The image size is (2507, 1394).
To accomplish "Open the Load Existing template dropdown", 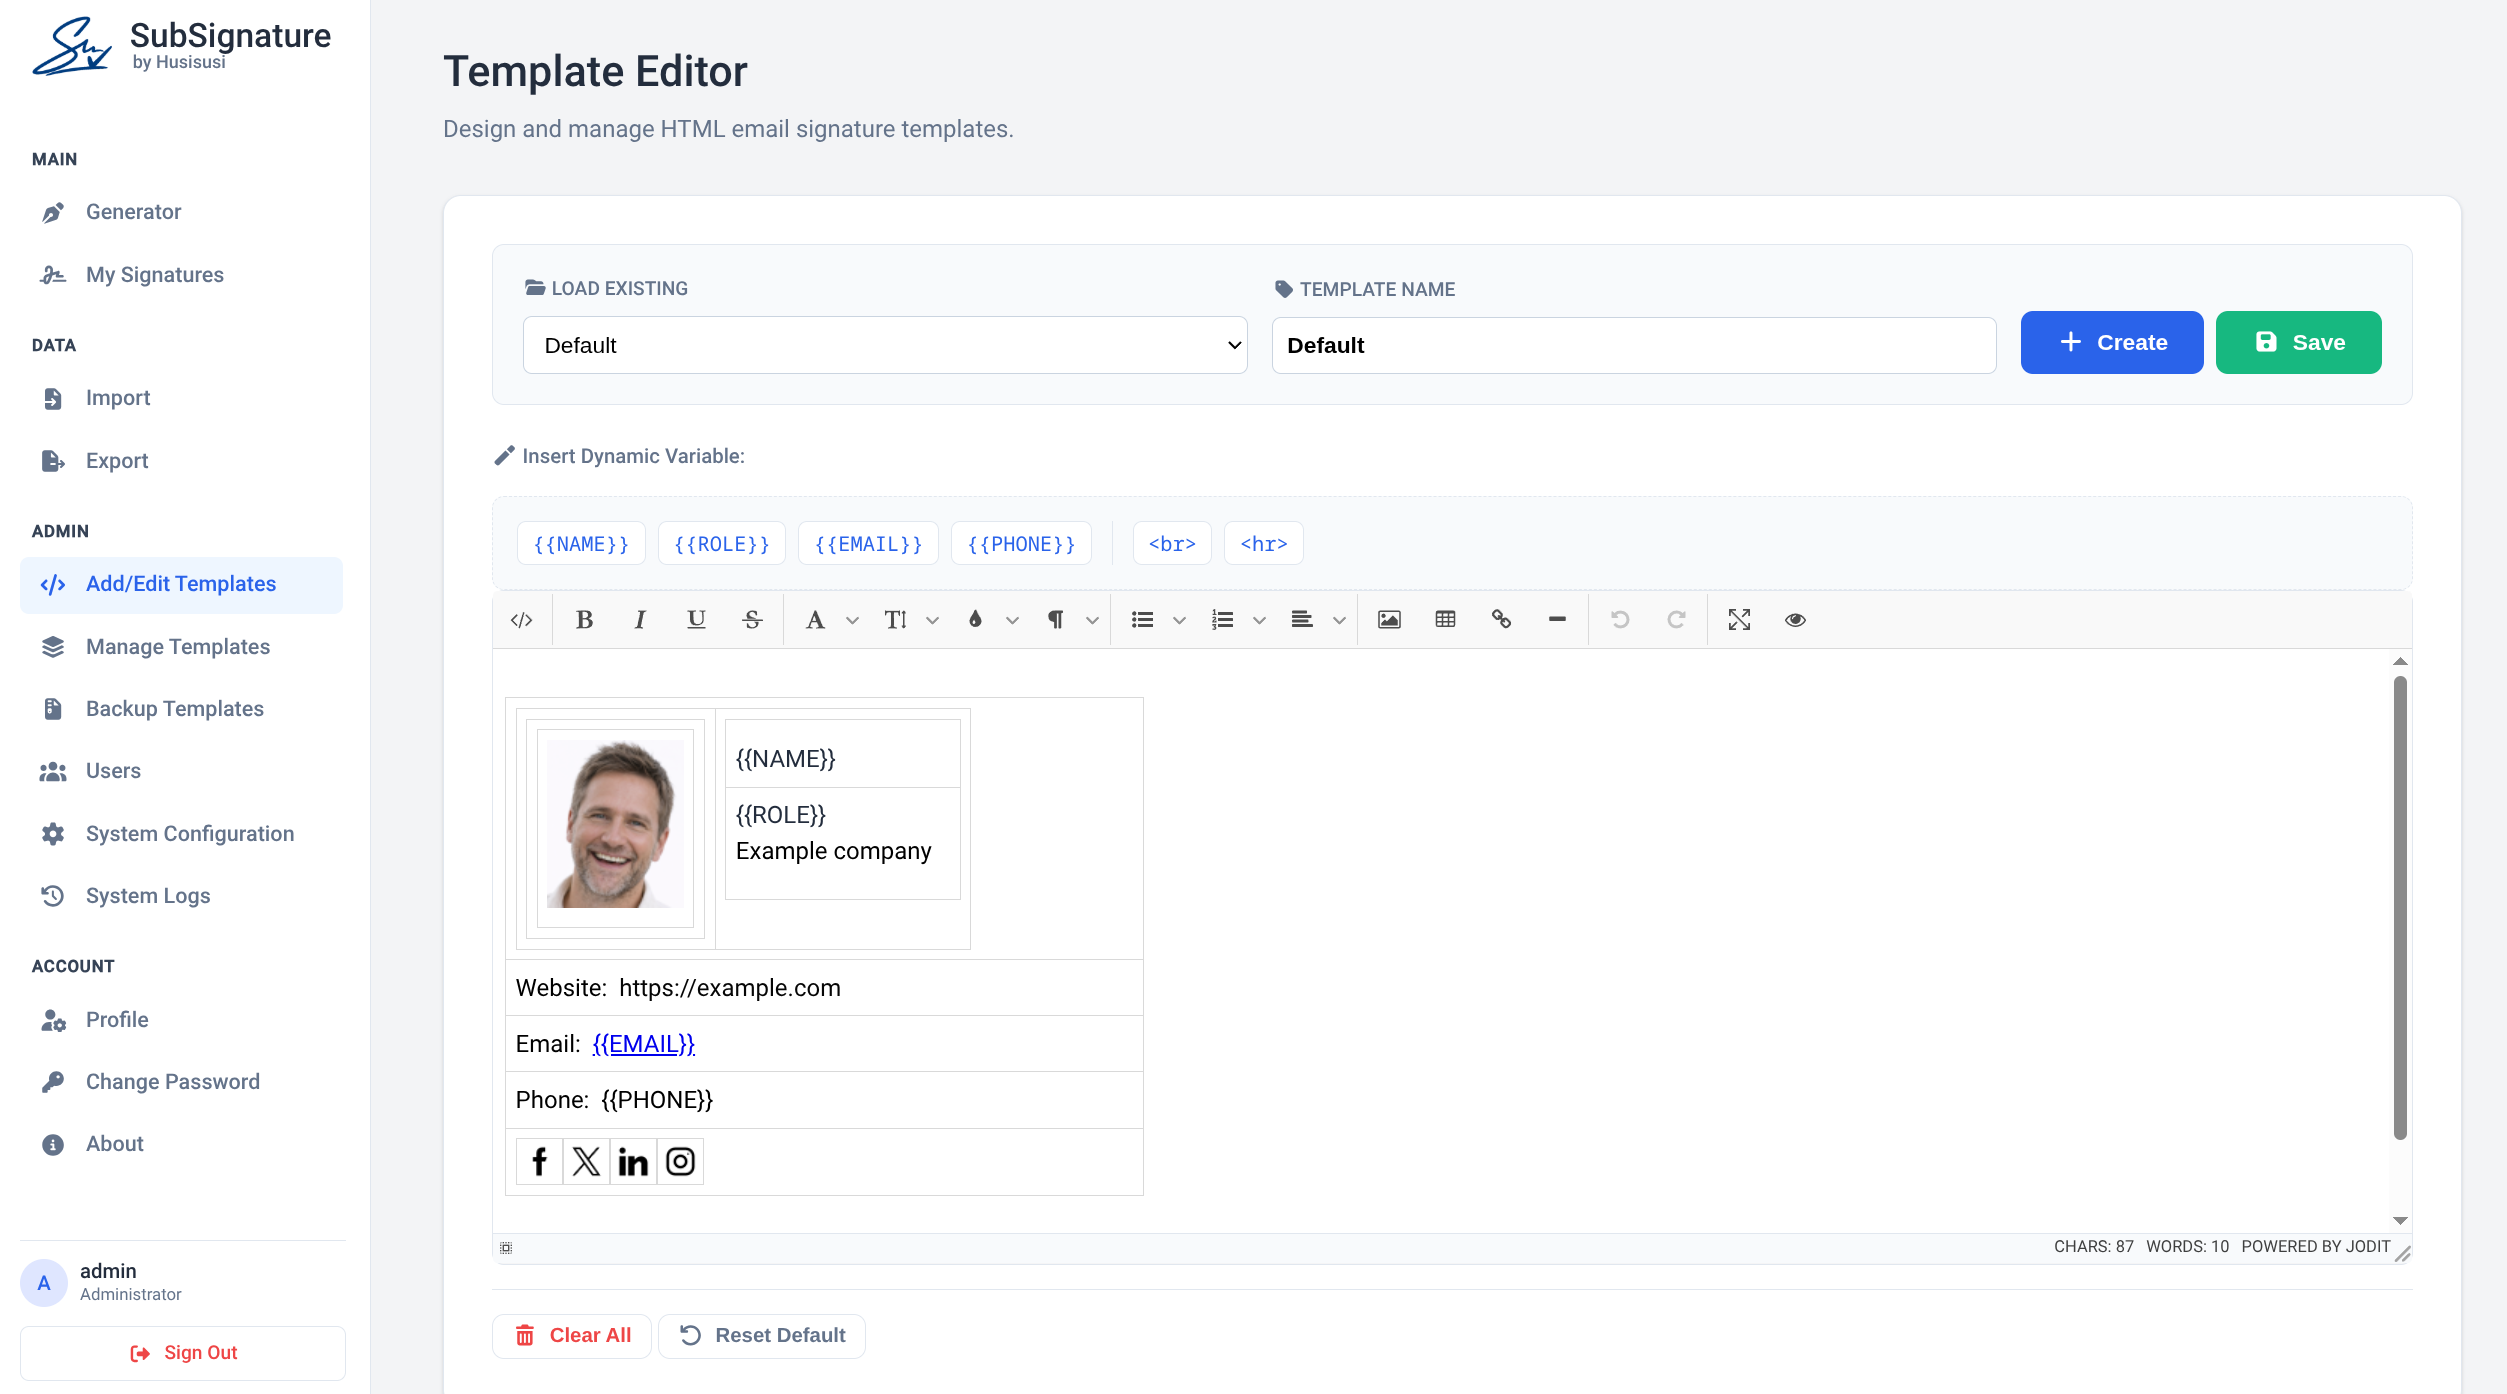I will pyautogui.click(x=884, y=344).
